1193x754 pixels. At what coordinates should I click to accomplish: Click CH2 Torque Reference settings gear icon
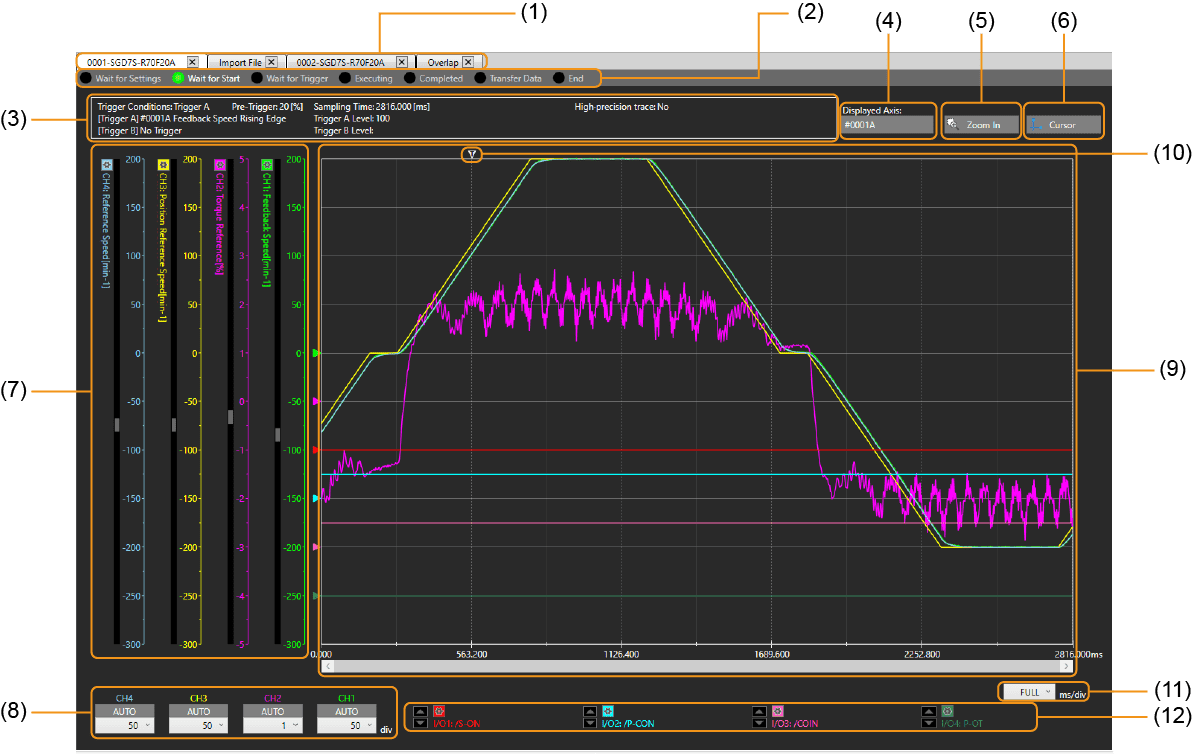(x=220, y=164)
